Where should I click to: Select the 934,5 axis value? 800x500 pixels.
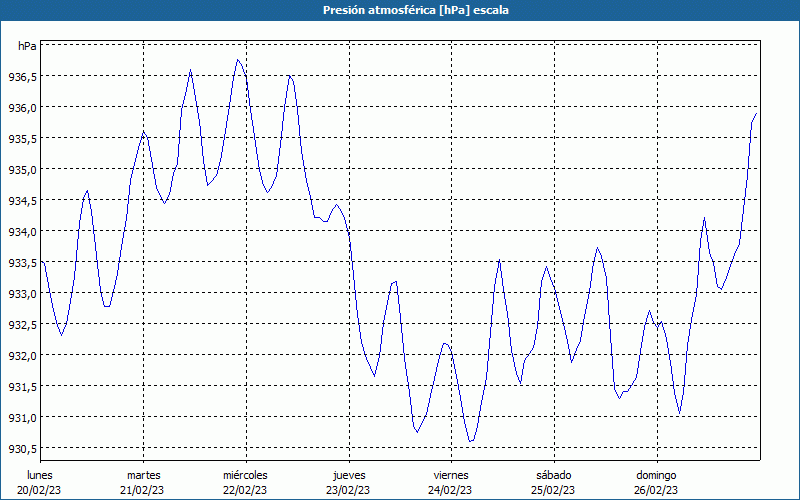22,201
